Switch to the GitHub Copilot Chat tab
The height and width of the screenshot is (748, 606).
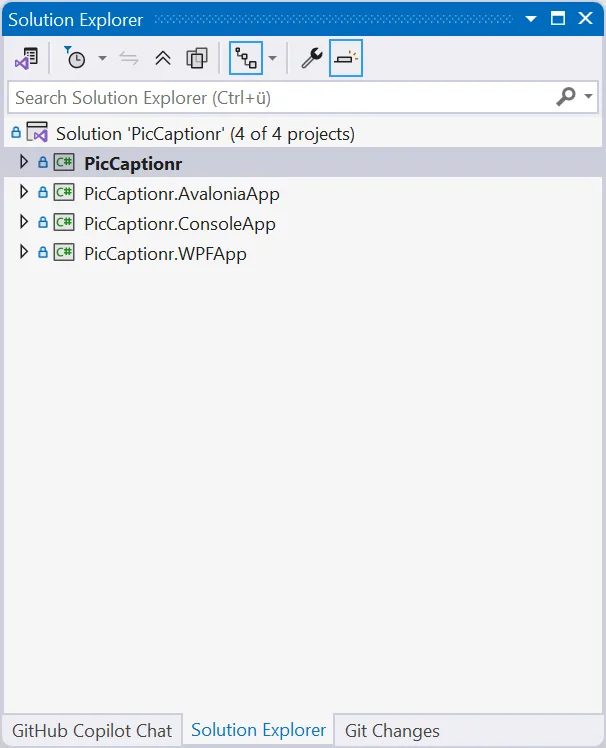(91, 731)
